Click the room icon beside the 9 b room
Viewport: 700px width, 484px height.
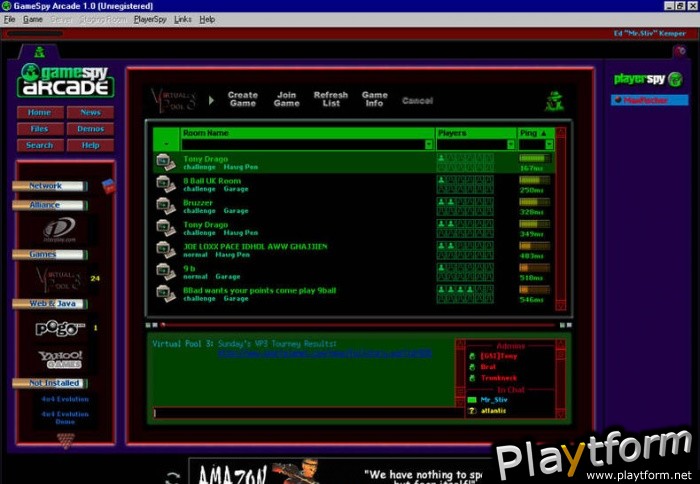pyautogui.click(x=166, y=271)
